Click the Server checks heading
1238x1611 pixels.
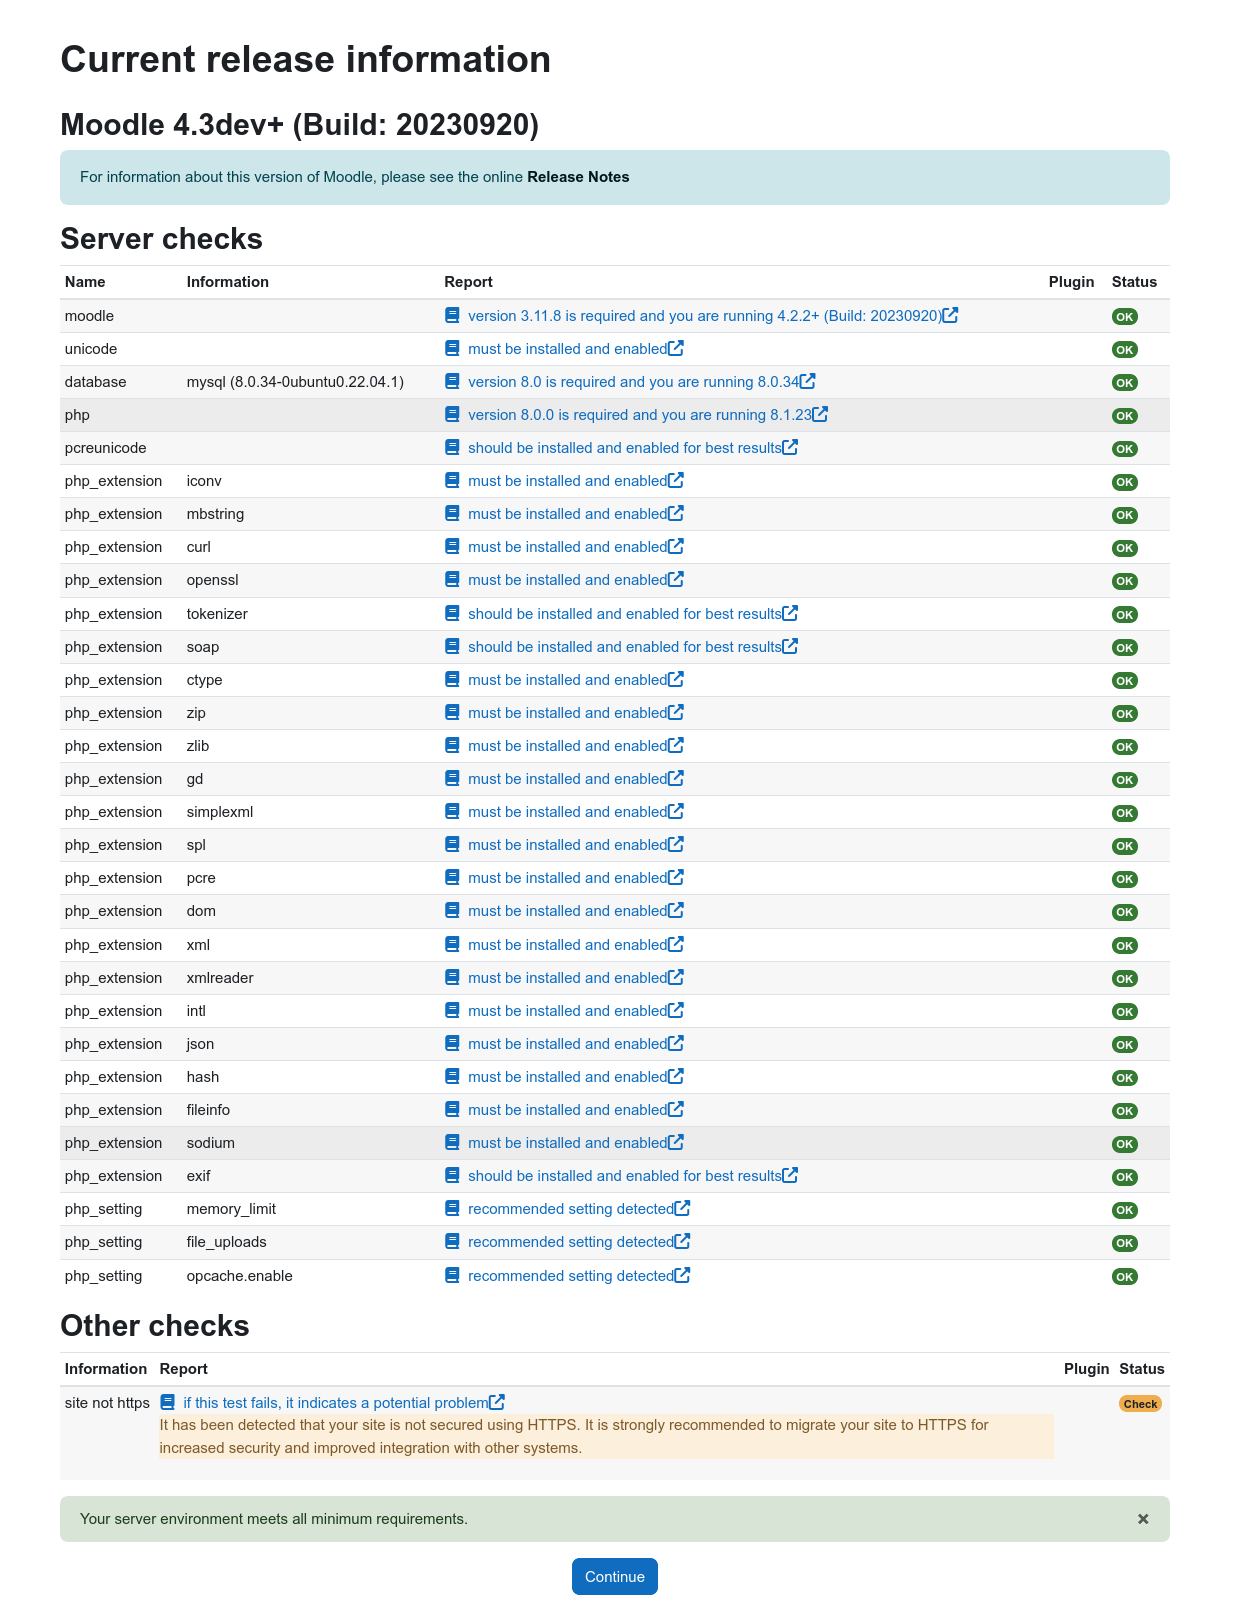pyautogui.click(x=162, y=239)
